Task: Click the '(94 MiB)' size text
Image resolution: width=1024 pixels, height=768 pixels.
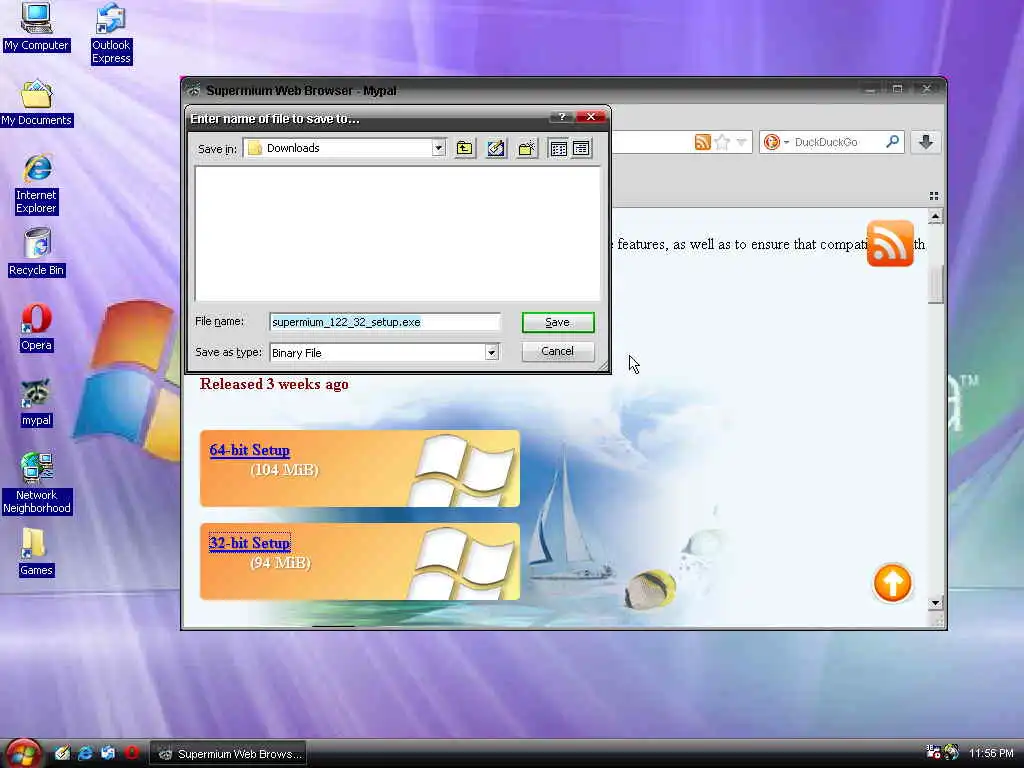Action: click(280, 562)
